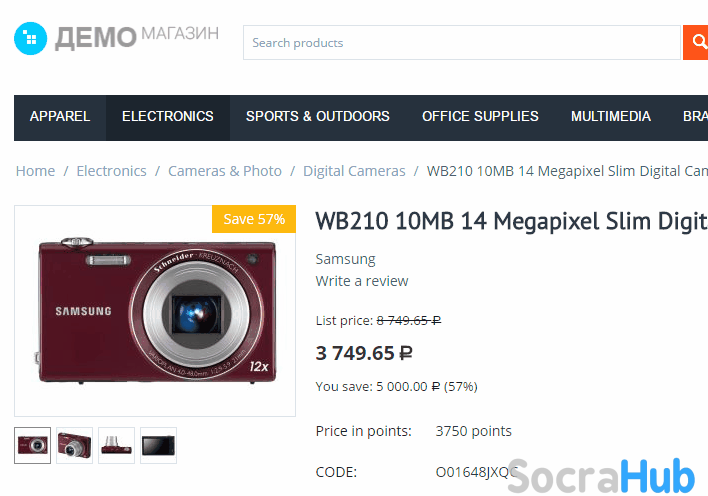Open the Apparel menu category
708x496 pixels.
[x=60, y=117]
